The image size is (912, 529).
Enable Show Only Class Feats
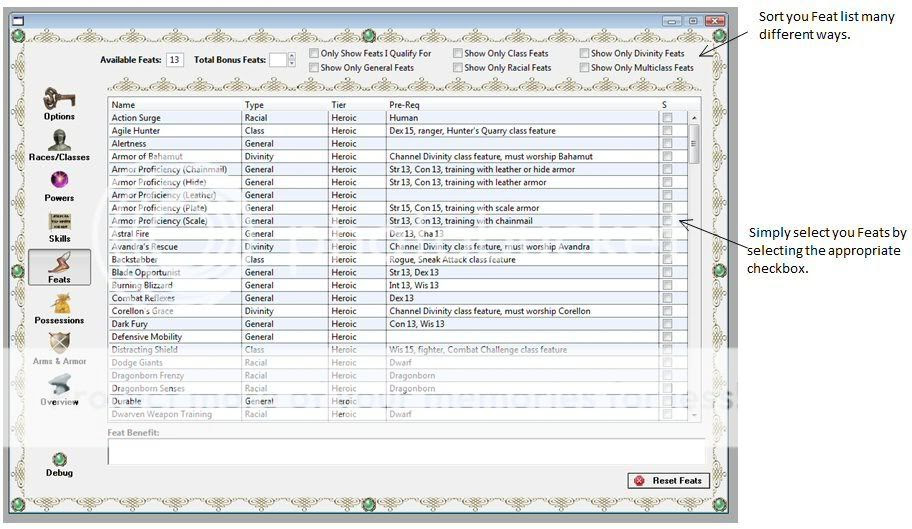(458, 53)
